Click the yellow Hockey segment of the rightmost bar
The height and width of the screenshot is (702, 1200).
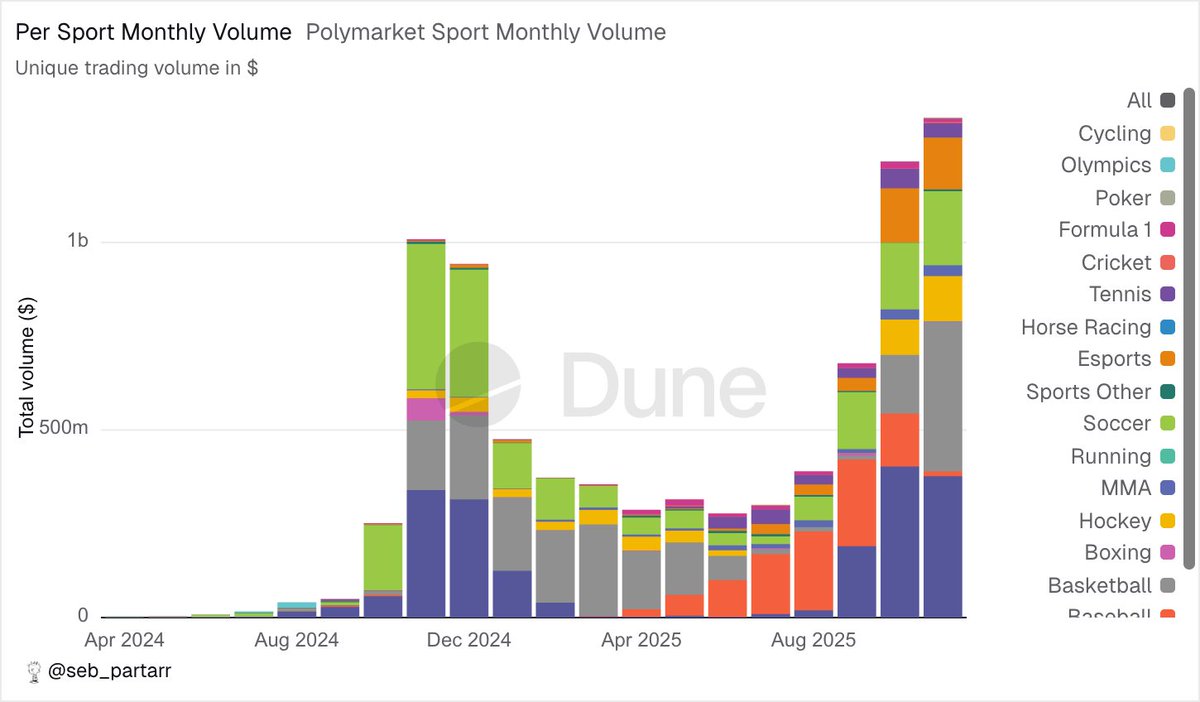point(942,298)
